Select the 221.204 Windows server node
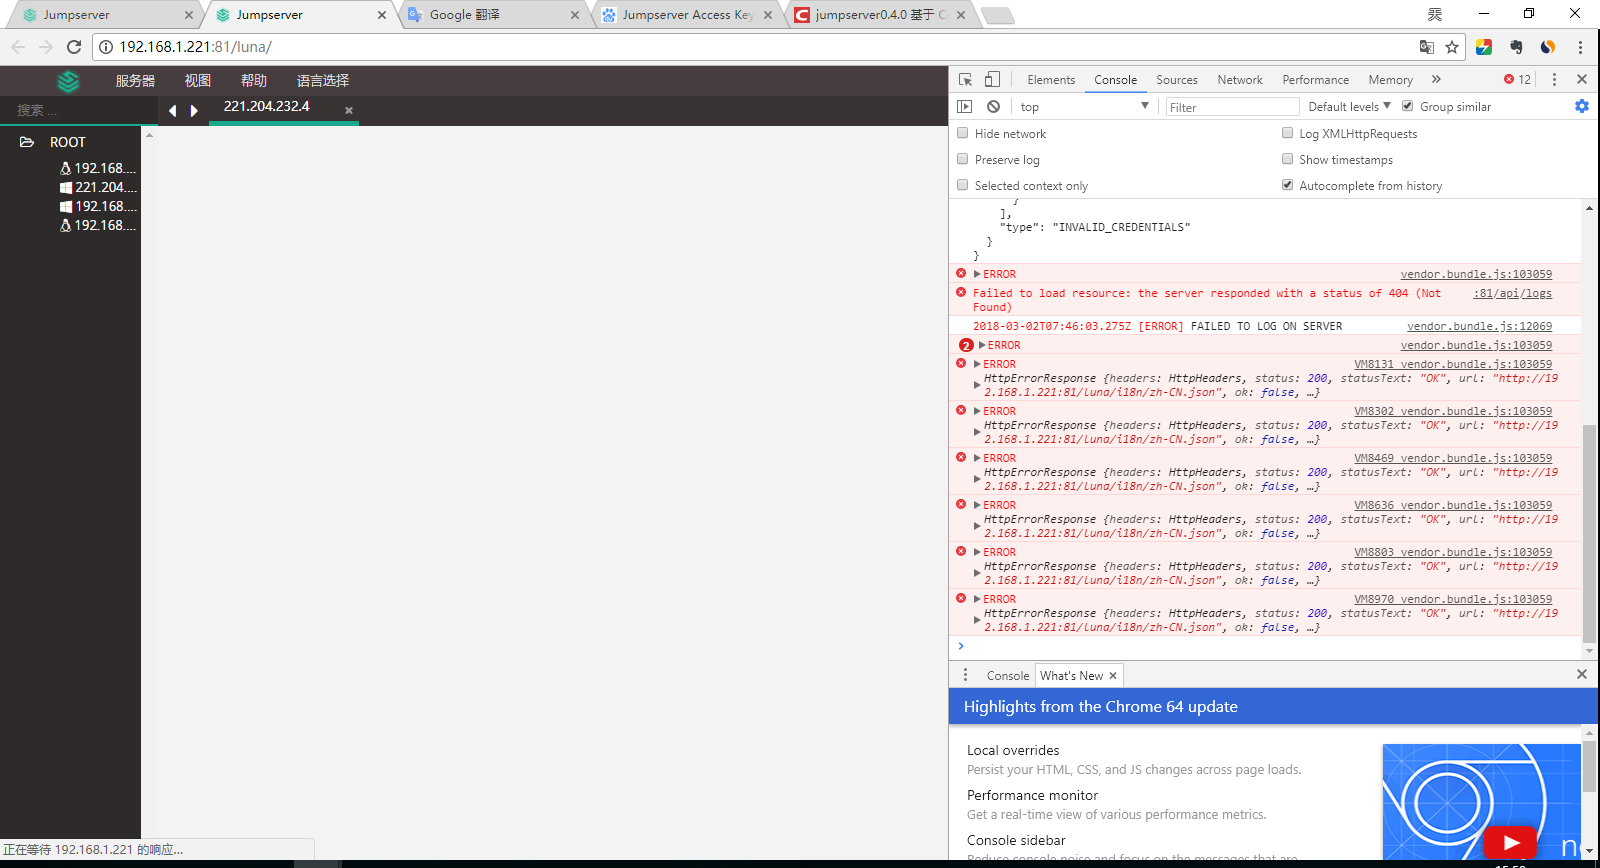Viewport: 1600px width, 868px height. click(98, 187)
